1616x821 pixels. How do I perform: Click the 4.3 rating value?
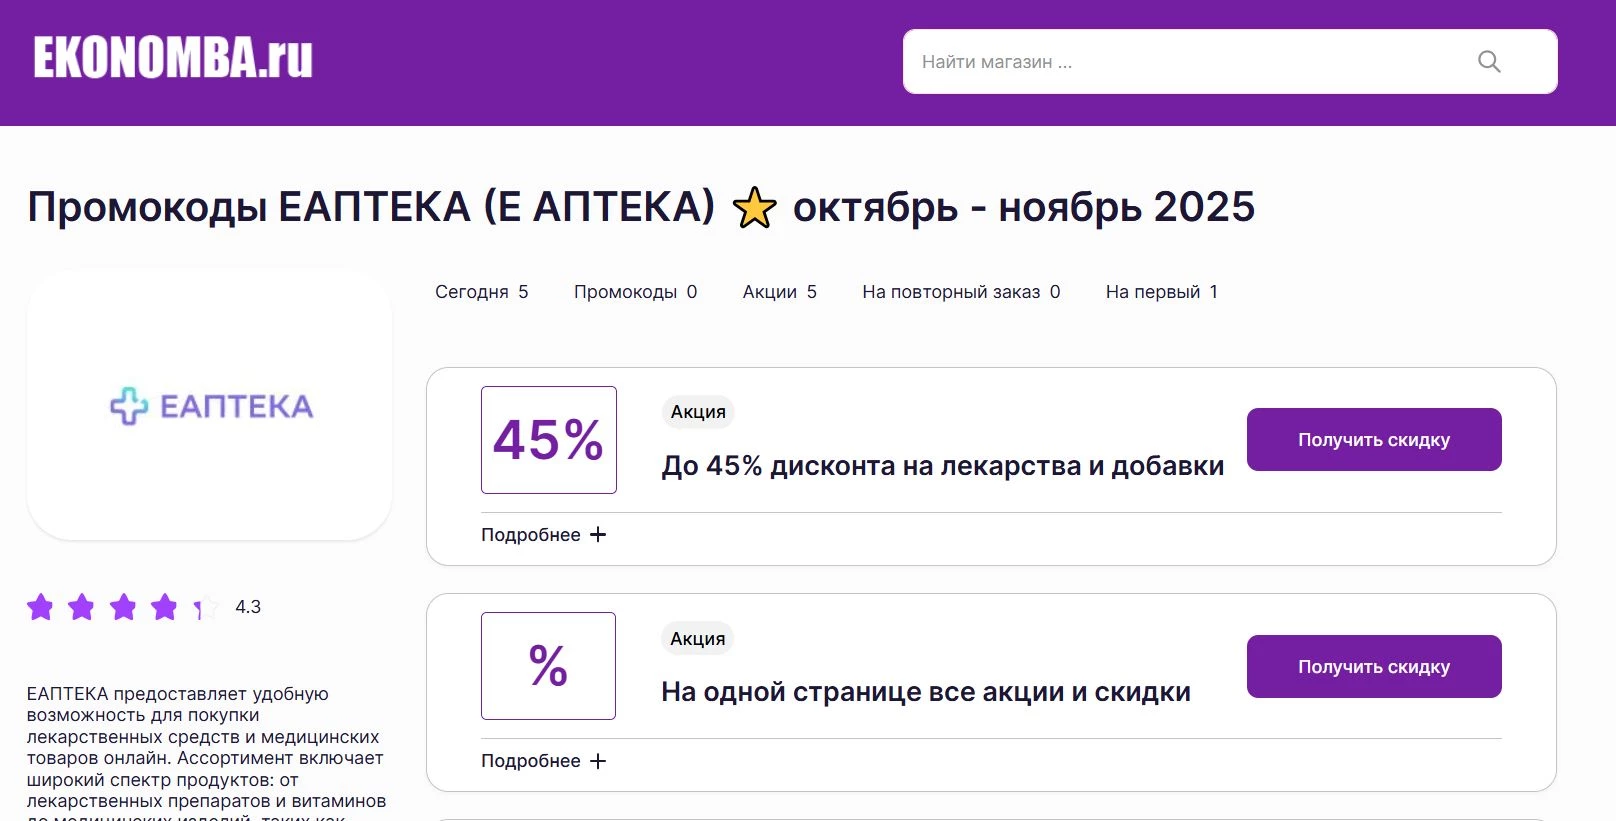click(x=248, y=607)
